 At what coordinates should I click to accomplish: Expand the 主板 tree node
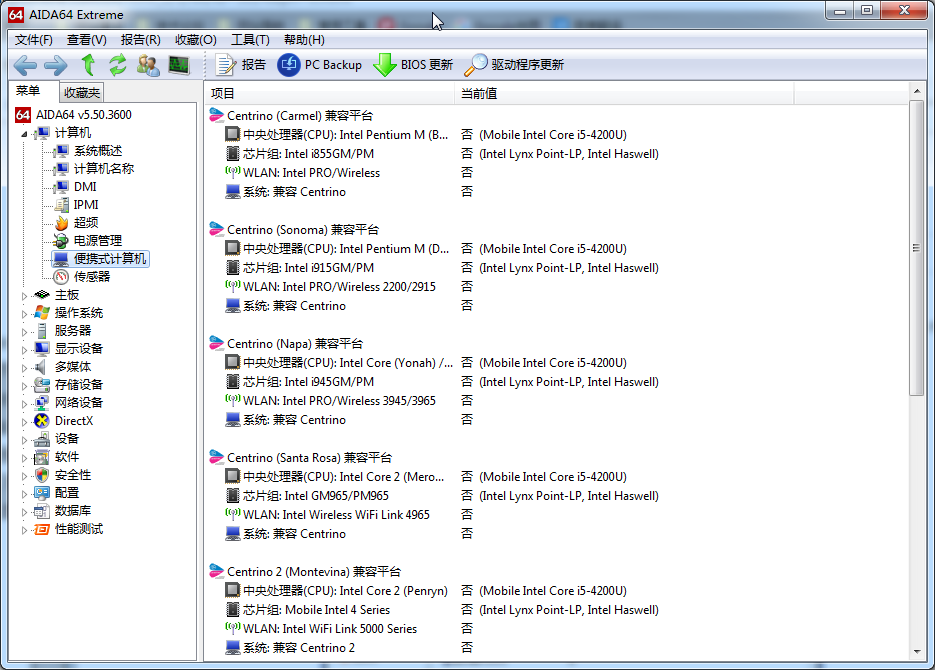24,296
